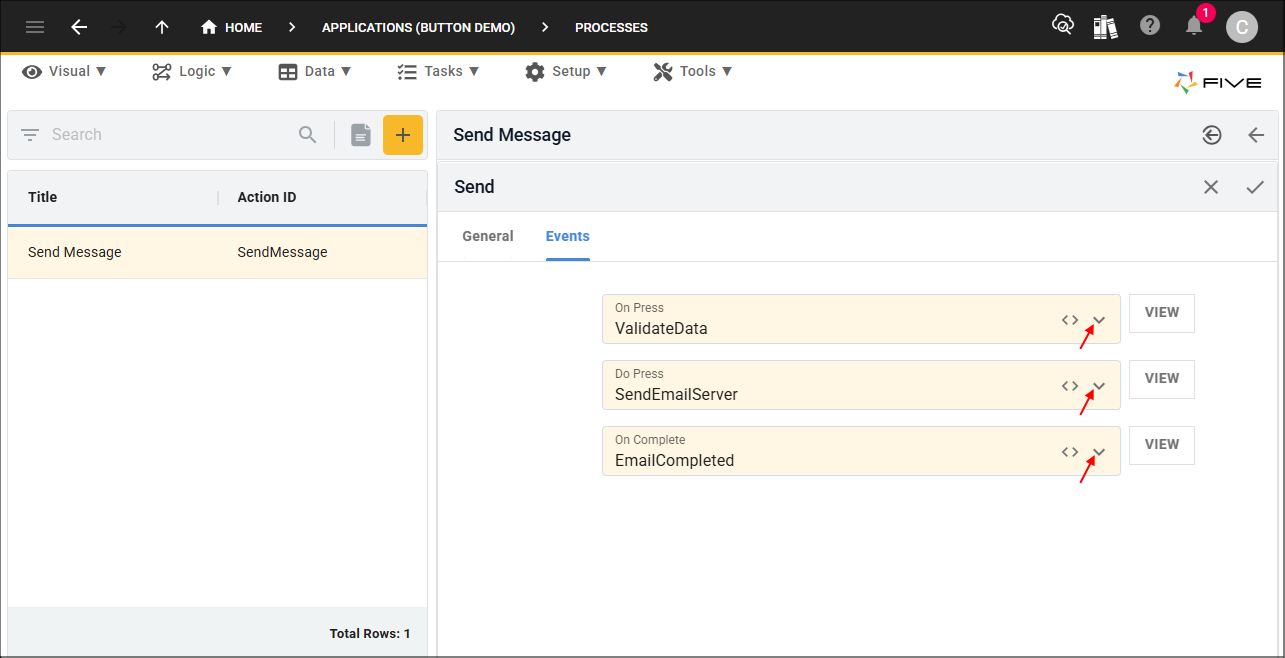
Task: Expand the On Complete dropdown
Action: click(x=1099, y=452)
